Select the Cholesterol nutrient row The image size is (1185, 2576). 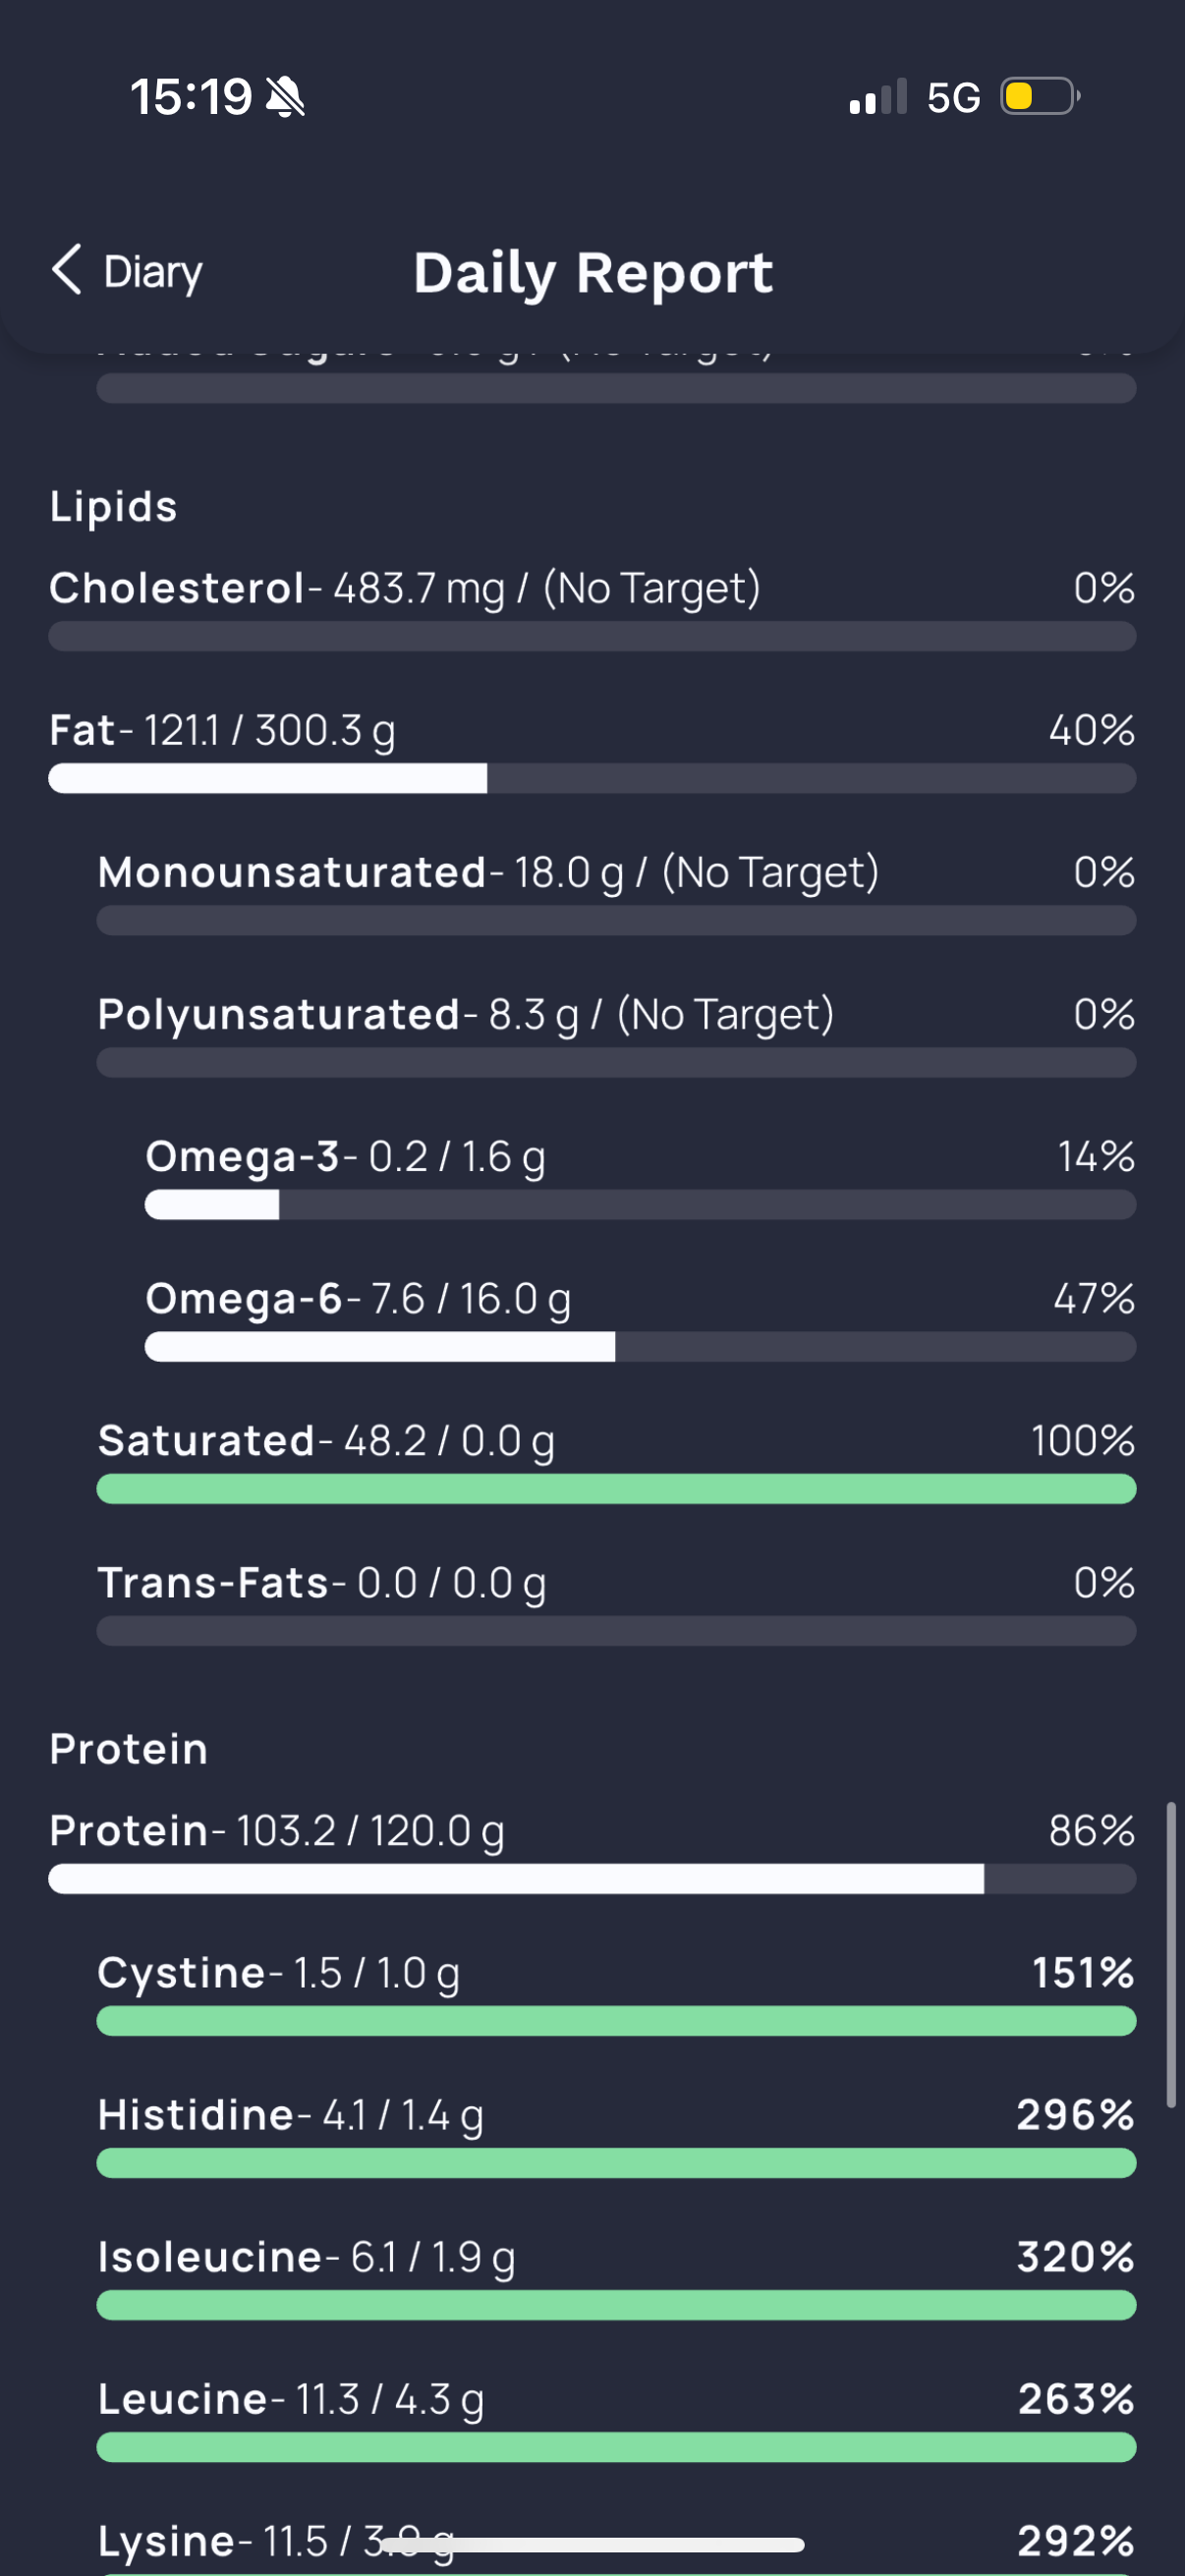(x=592, y=608)
